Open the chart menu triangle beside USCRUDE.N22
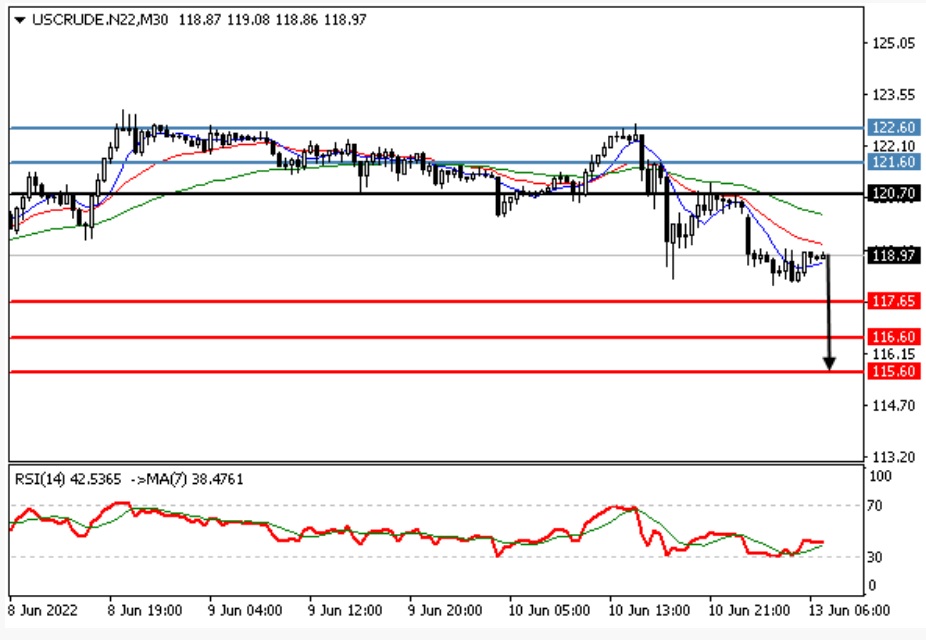This screenshot has width=926, height=640. point(20,21)
